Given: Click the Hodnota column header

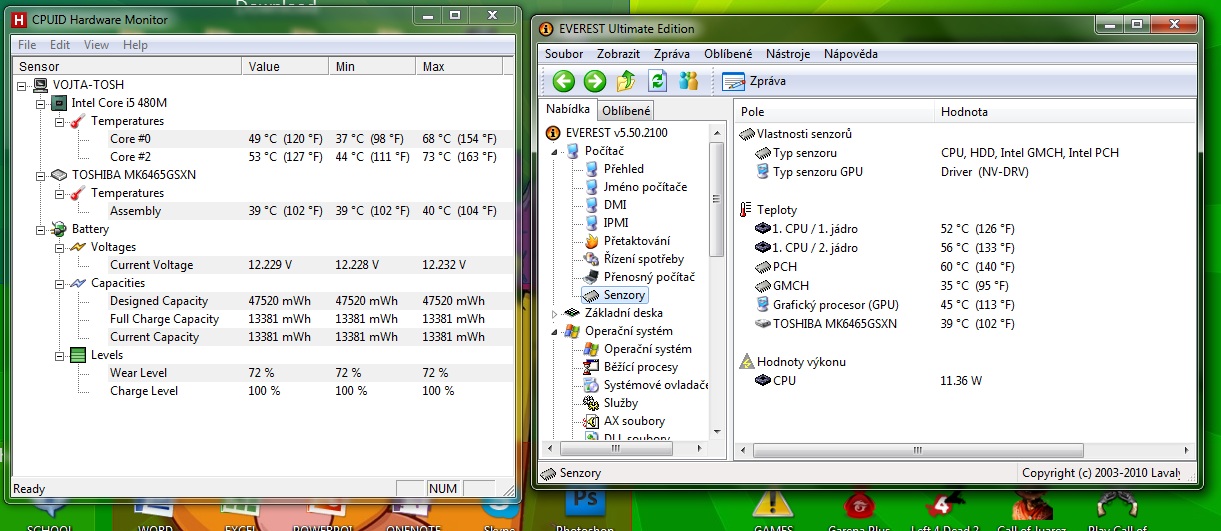Looking at the screenshot, I should [1065, 112].
